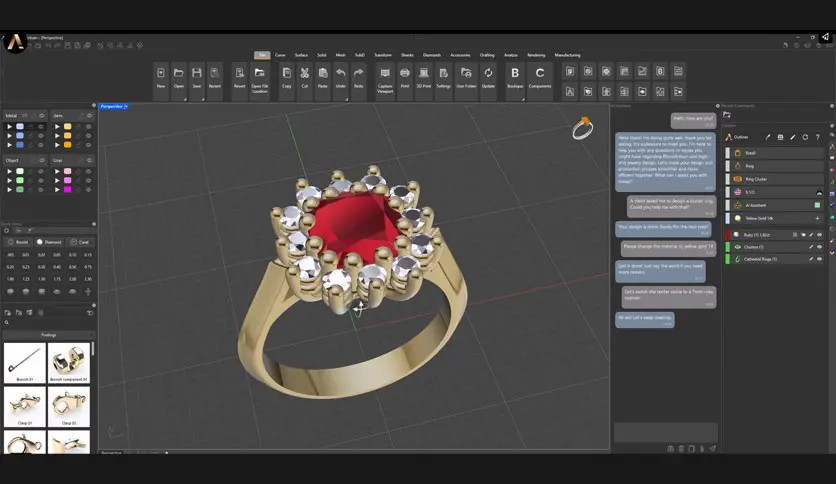
Task: Toggle Gem group visibility eye
Action: click(89, 116)
